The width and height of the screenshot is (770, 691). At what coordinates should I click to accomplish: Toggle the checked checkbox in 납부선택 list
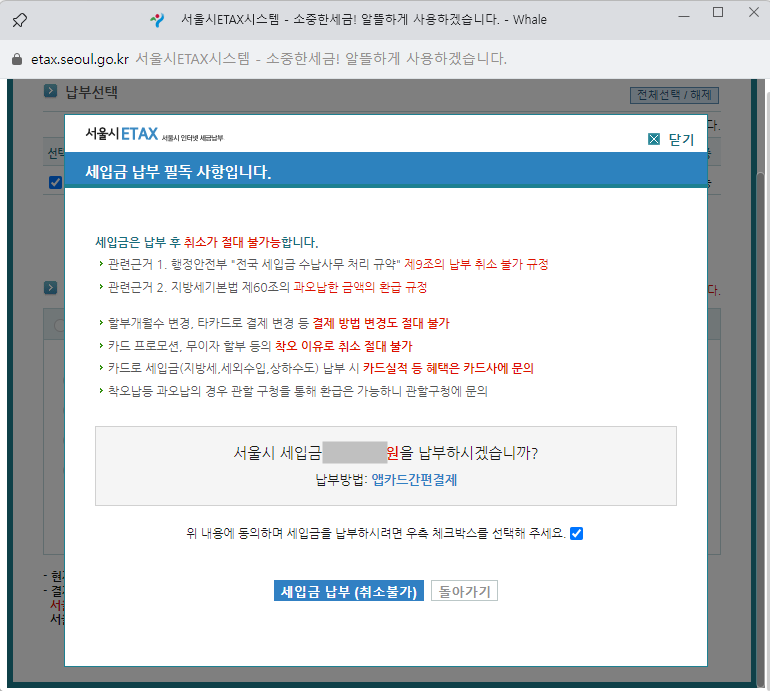(x=55, y=182)
